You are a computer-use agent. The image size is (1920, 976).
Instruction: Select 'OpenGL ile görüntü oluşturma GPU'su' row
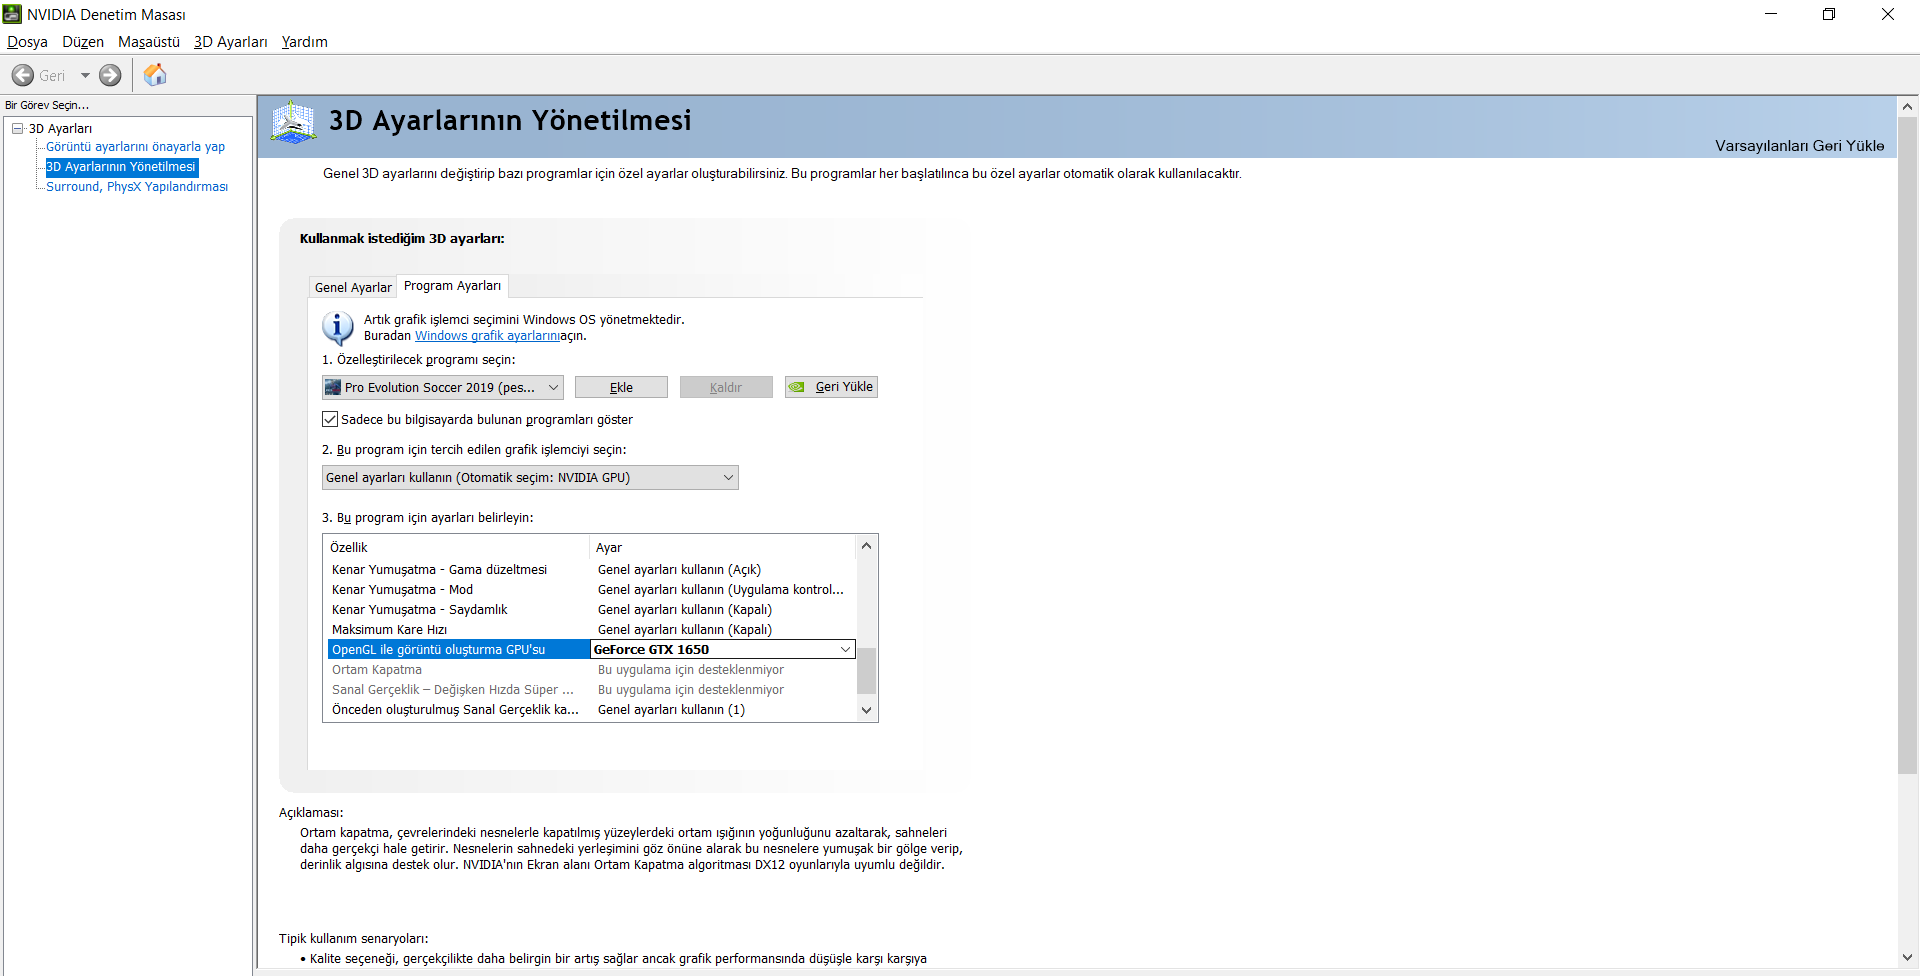(459, 649)
